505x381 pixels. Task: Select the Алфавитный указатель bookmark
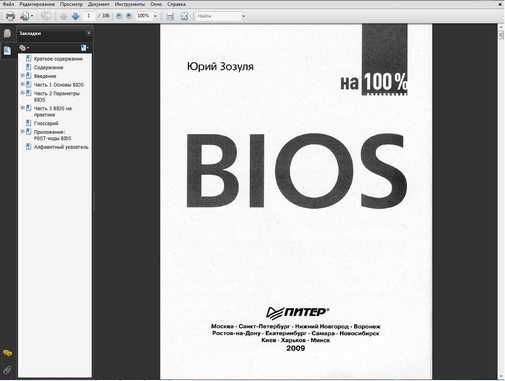pos(61,147)
